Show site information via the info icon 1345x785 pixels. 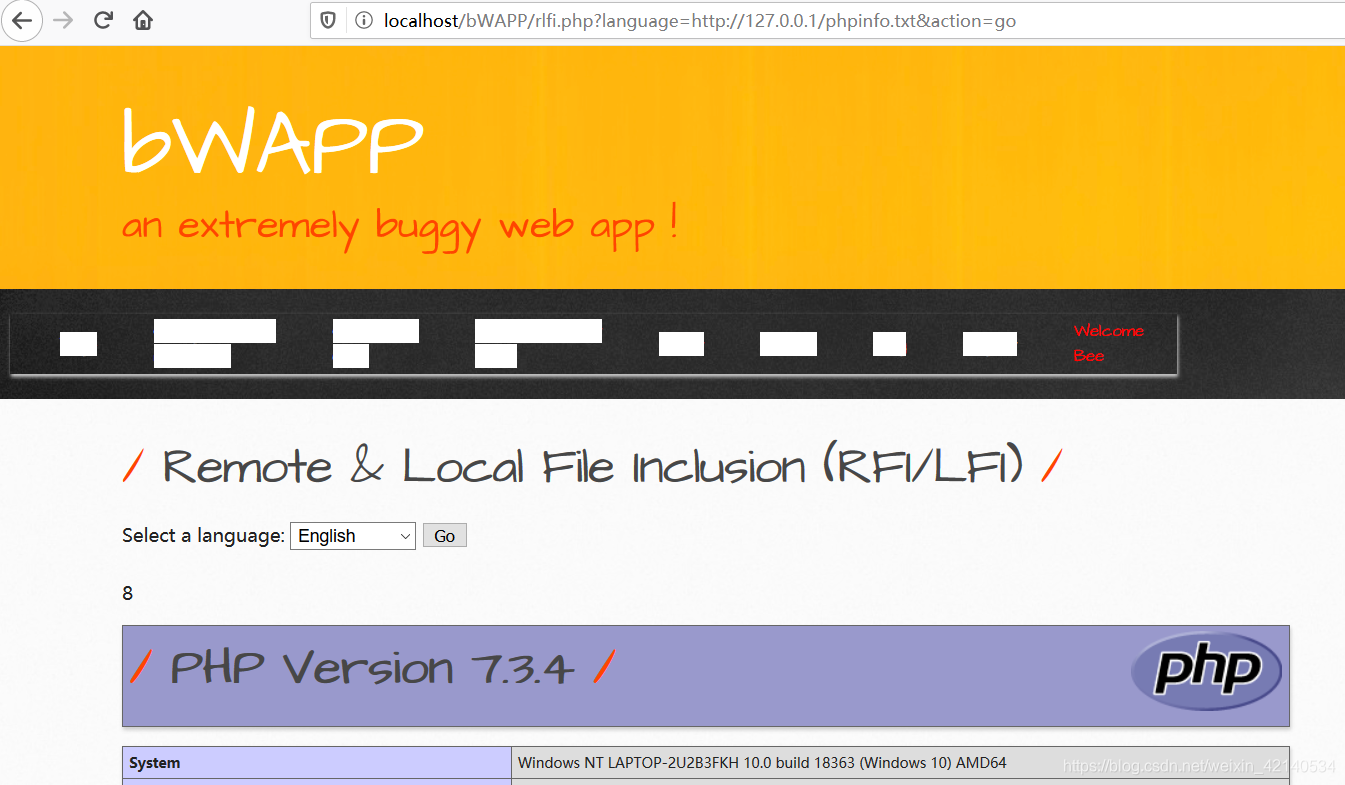pyautogui.click(x=364, y=20)
